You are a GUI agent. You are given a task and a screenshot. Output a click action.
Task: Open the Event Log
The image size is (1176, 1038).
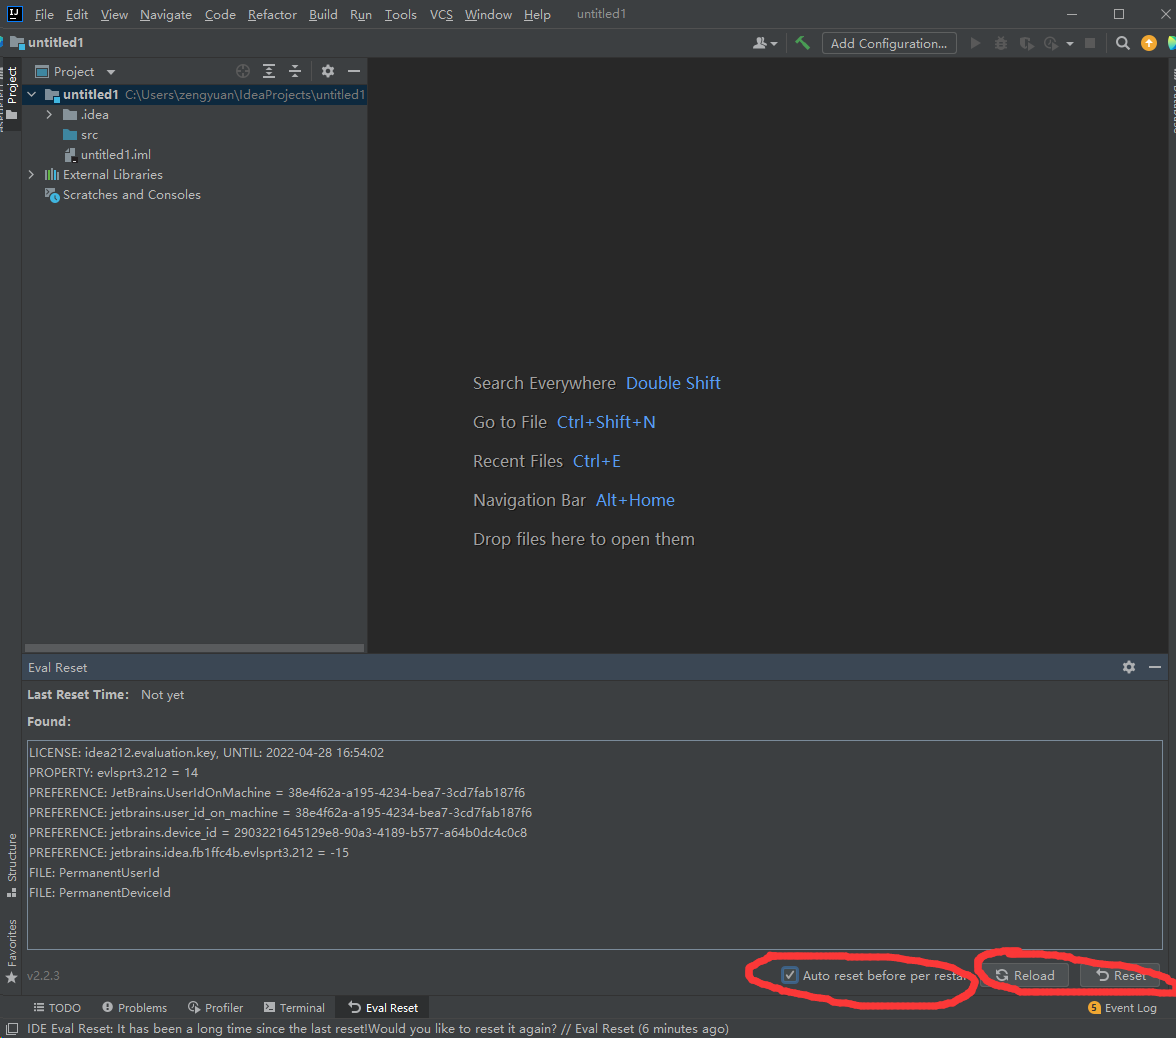point(1122,1008)
